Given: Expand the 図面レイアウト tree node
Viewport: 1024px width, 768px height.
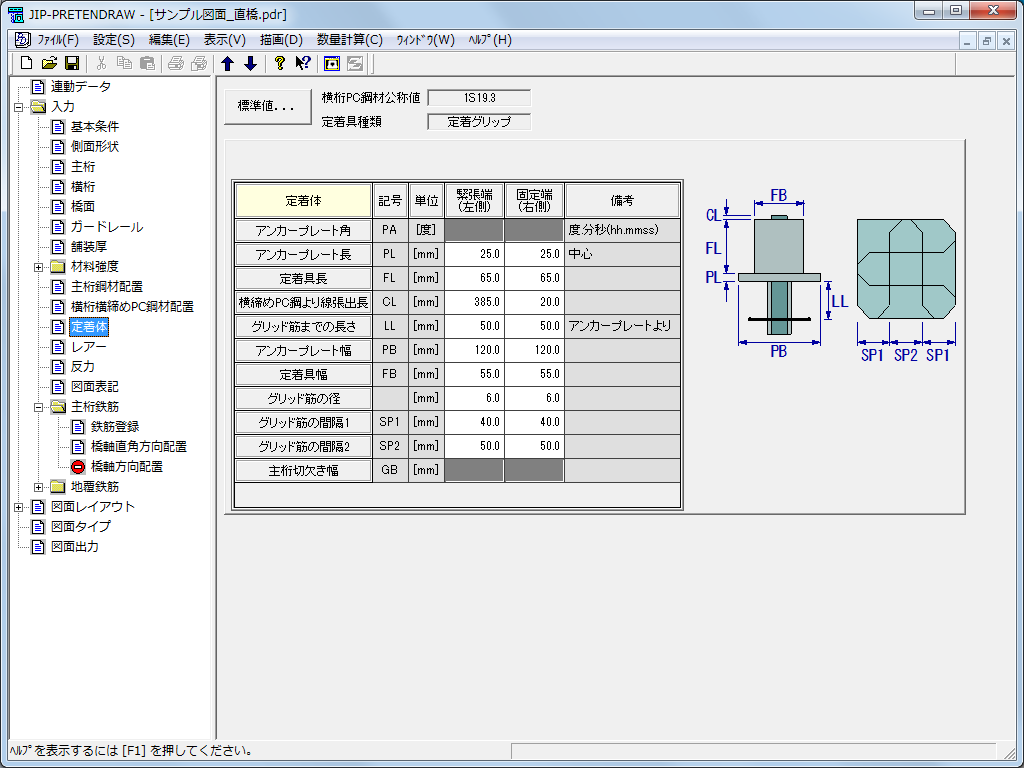Looking at the screenshot, I should click(x=19, y=507).
